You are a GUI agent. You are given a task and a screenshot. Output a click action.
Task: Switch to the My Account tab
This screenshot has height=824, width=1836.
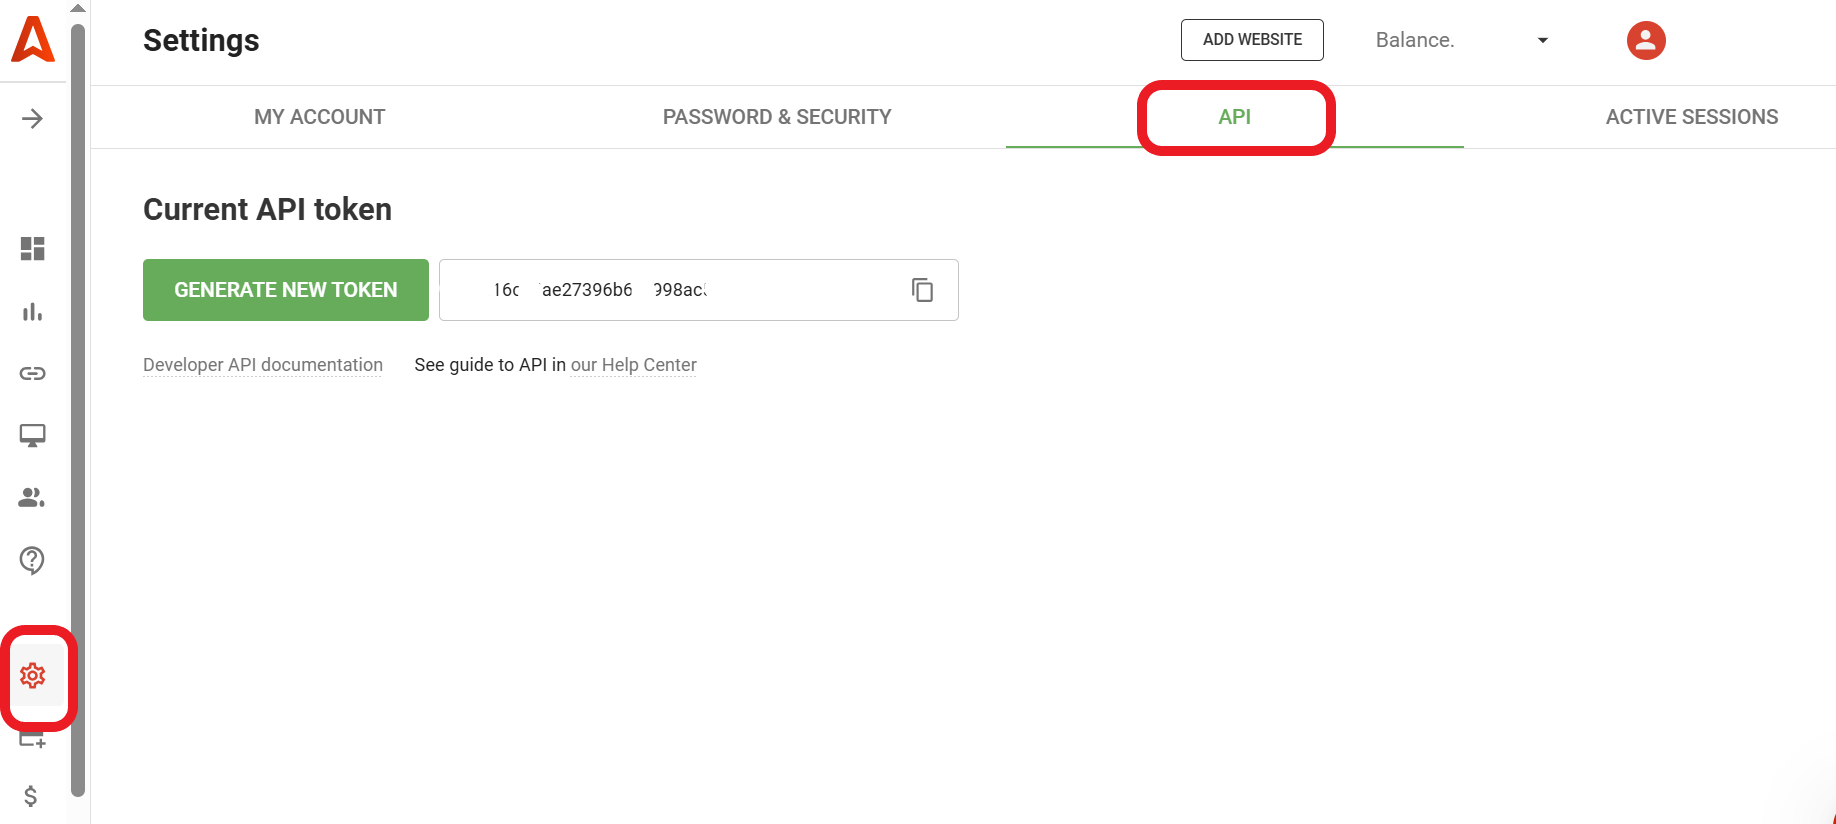click(319, 117)
